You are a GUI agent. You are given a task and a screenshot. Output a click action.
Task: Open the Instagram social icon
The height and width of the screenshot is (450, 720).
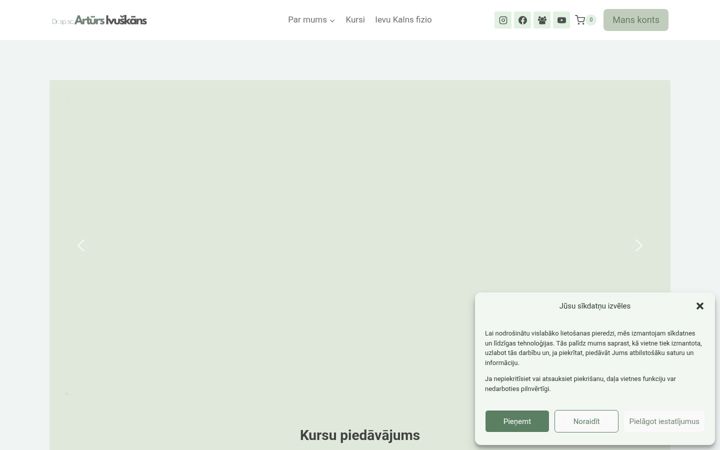pos(503,20)
